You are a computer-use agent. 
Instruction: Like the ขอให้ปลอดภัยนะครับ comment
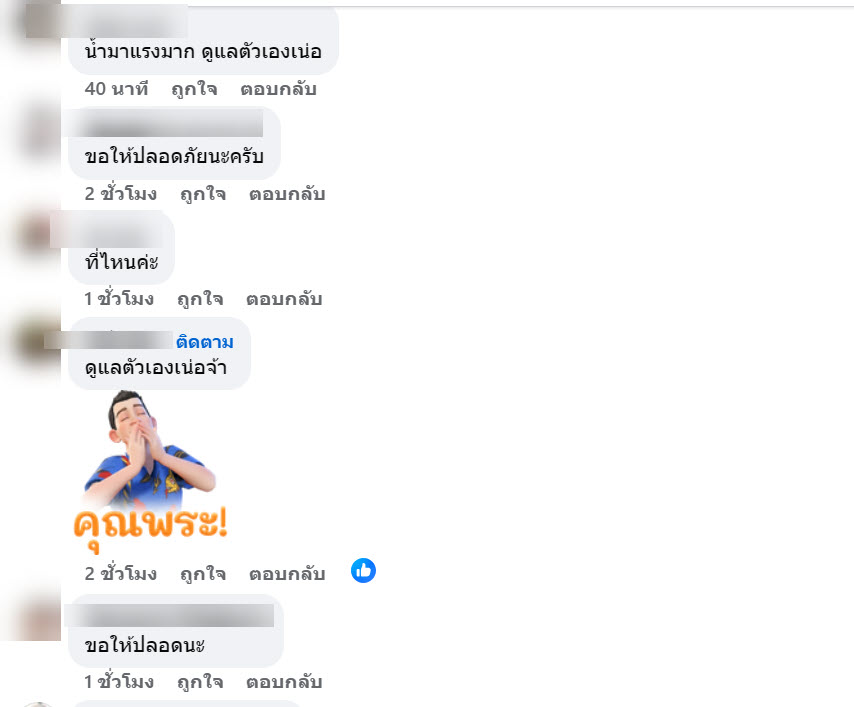[203, 194]
